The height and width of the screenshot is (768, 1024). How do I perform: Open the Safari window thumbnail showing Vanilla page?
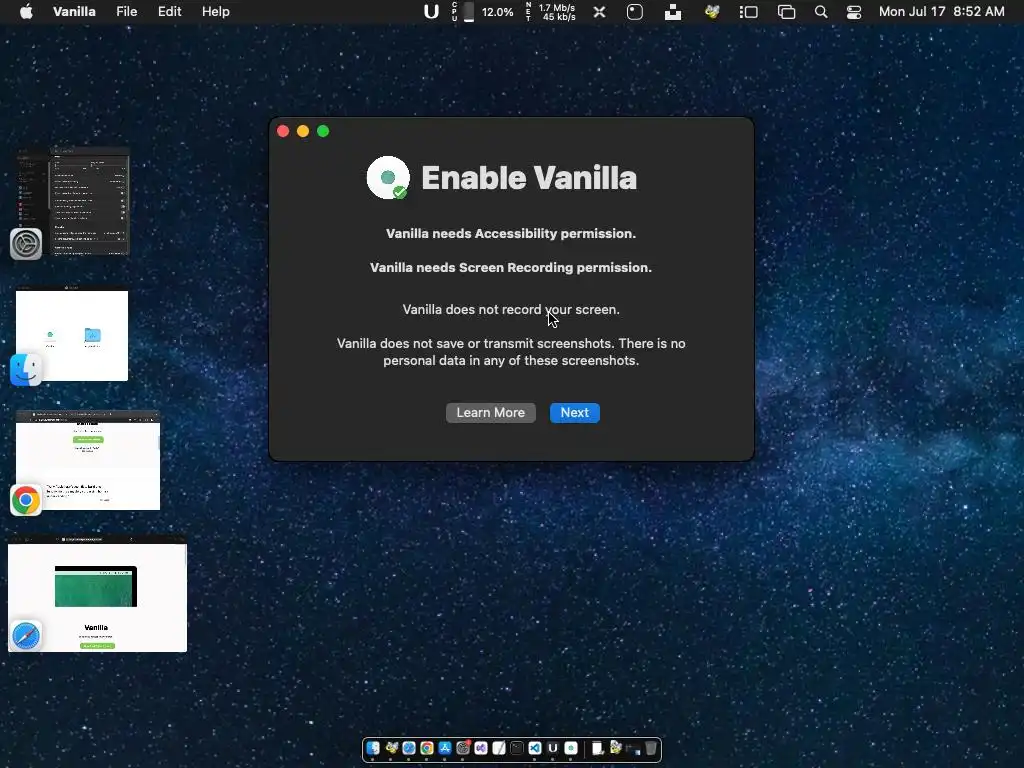pyautogui.click(x=97, y=594)
